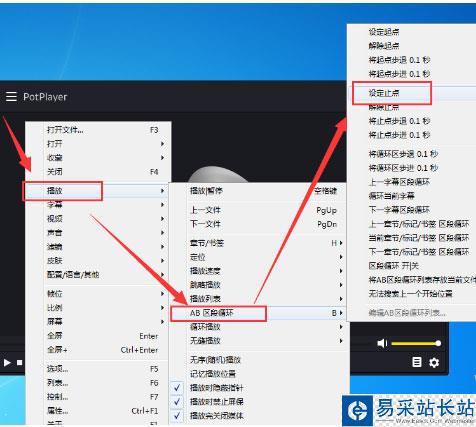Expand 章节/书签 submenu
Image resolution: width=476 pixels, height=427 pixels.
(x=258, y=243)
